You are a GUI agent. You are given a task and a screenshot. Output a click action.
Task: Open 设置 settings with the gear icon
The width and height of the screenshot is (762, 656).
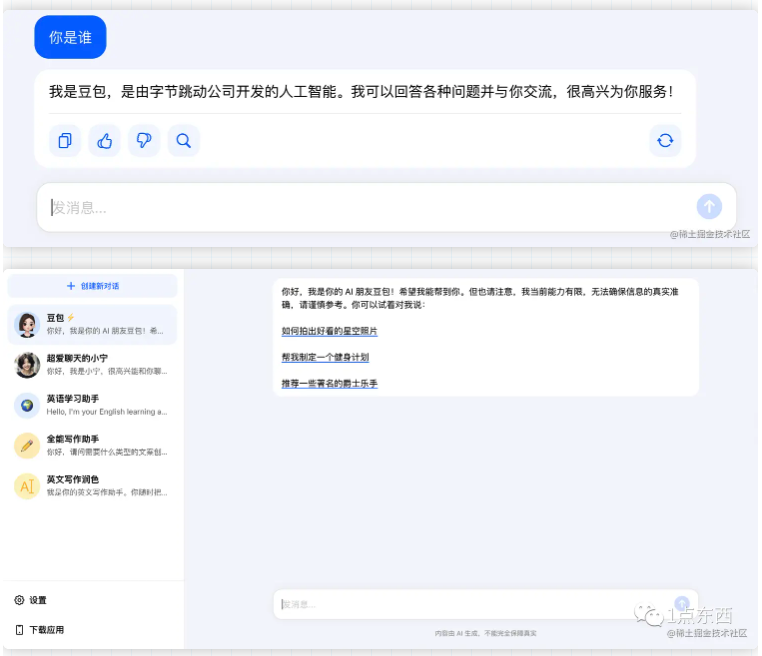[x=19, y=600]
